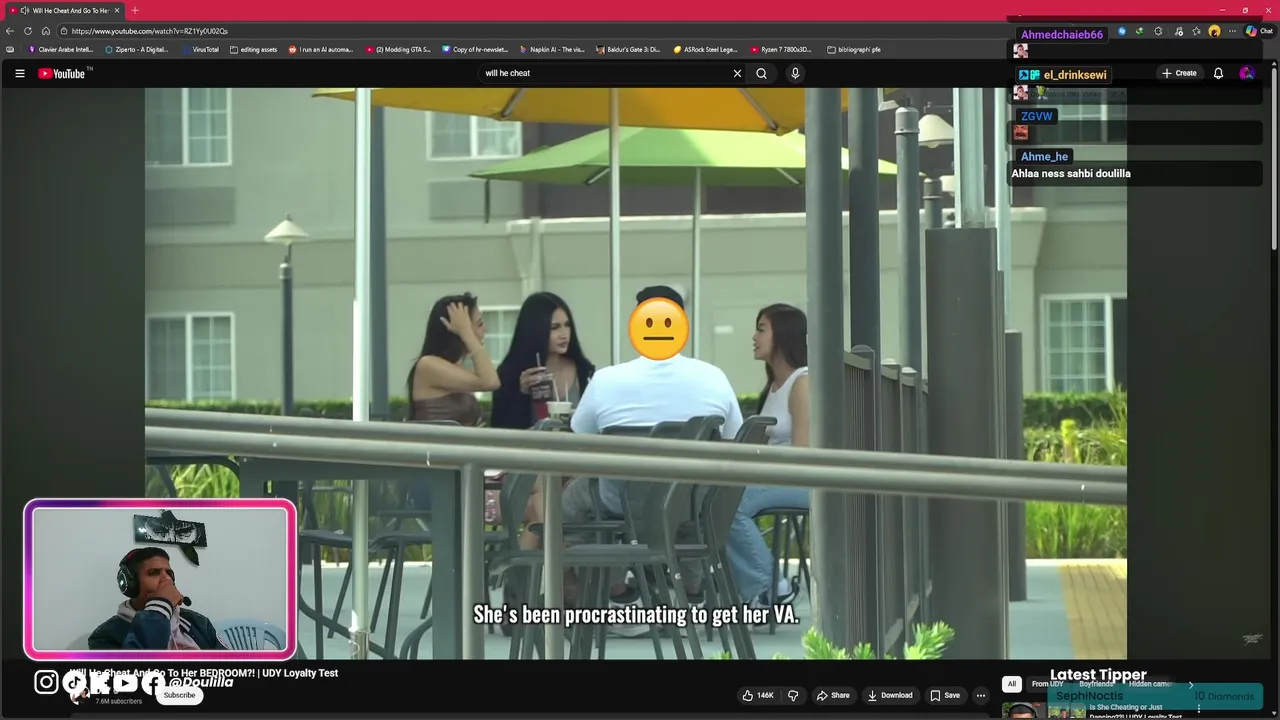
Task: Reload the page with the refresh icon
Action: click(x=28, y=31)
